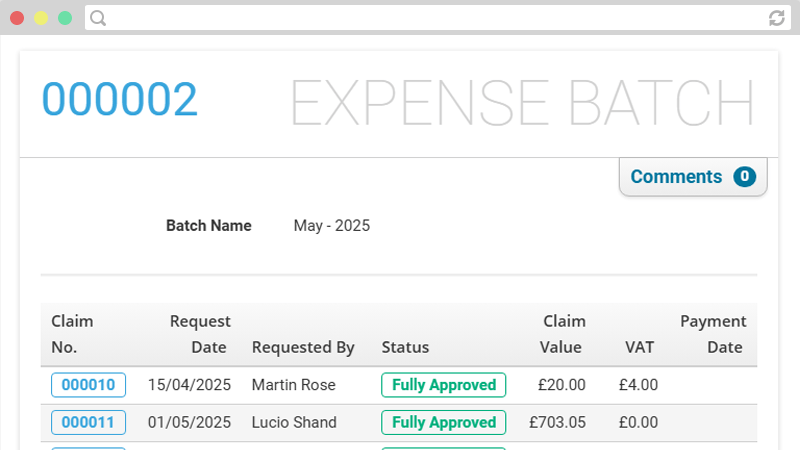
Task: Open claim 000010
Action: coord(88,385)
